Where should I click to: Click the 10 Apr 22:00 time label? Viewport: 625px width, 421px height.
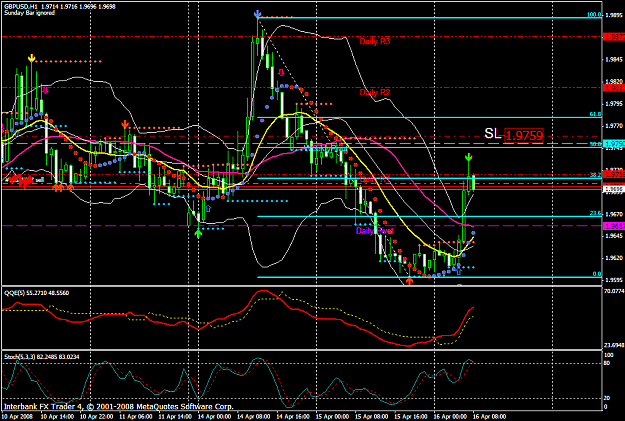click(x=96, y=417)
